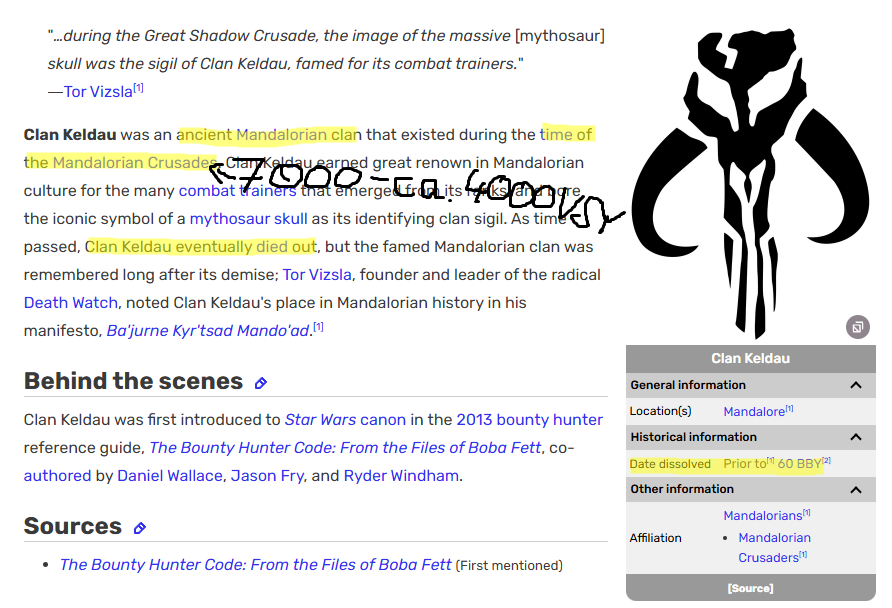Collapse the General information section
The image size is (892, 608).
pyautogui.click(x=856, y=385)
